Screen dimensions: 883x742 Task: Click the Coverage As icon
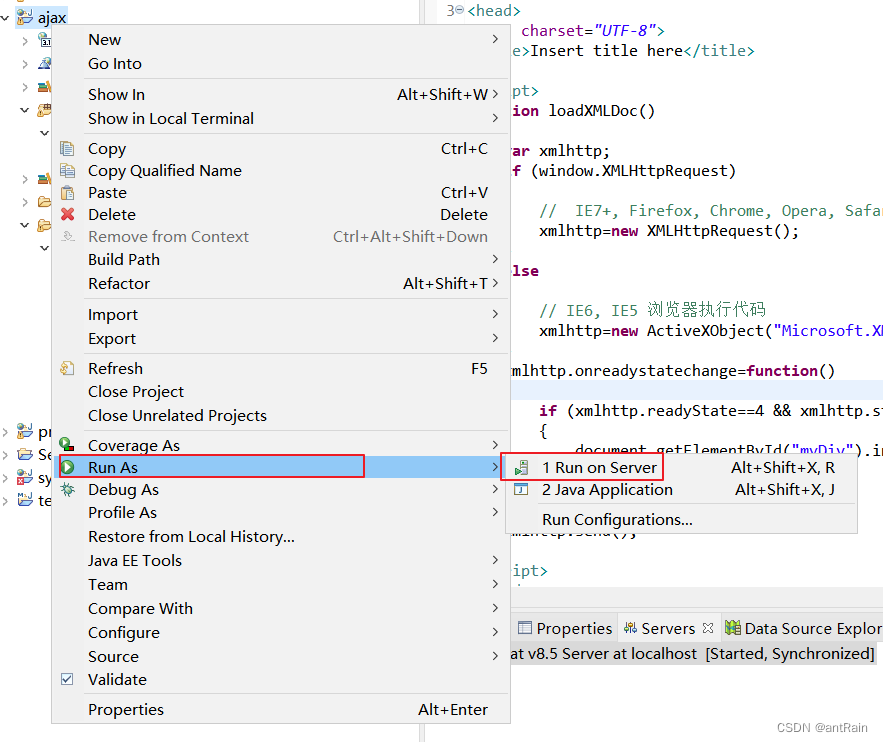tap(68, 445)
